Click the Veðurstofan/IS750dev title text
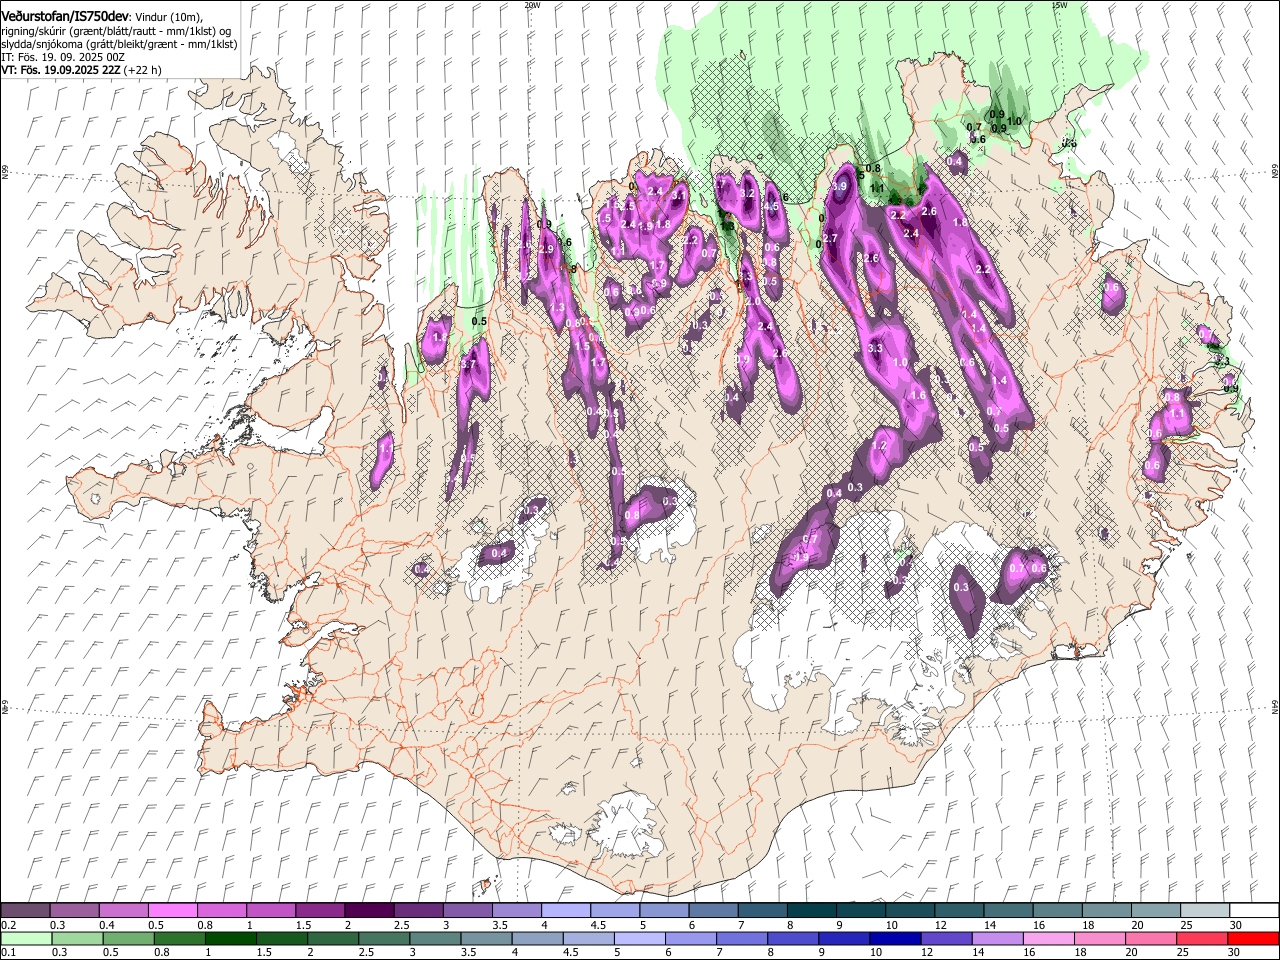The height and width of the screenshot is (960, 1280). click(x=65, y=15)
